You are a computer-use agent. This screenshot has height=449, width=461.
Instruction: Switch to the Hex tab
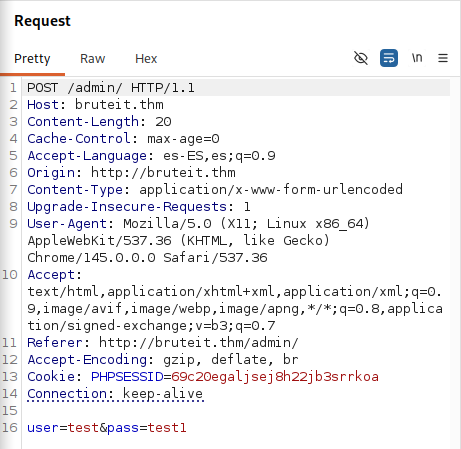tap(146, 59)
